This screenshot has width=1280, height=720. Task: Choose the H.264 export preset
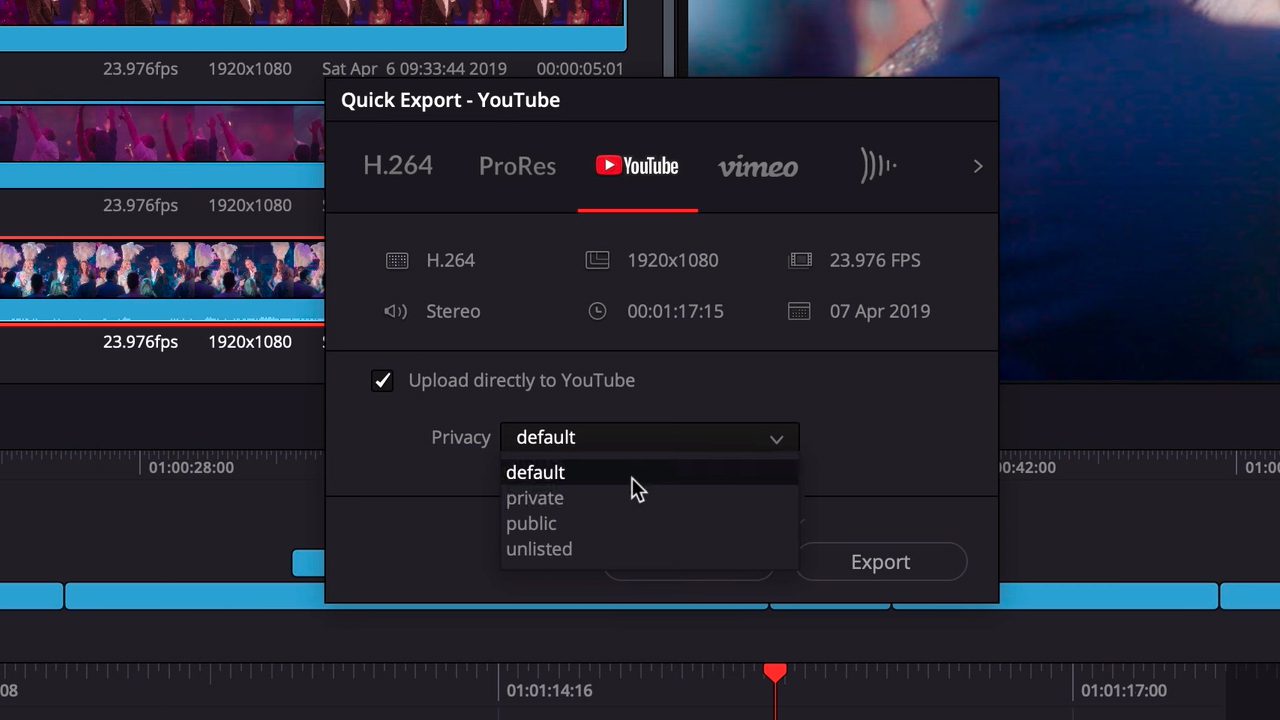[x=398, y=166]
